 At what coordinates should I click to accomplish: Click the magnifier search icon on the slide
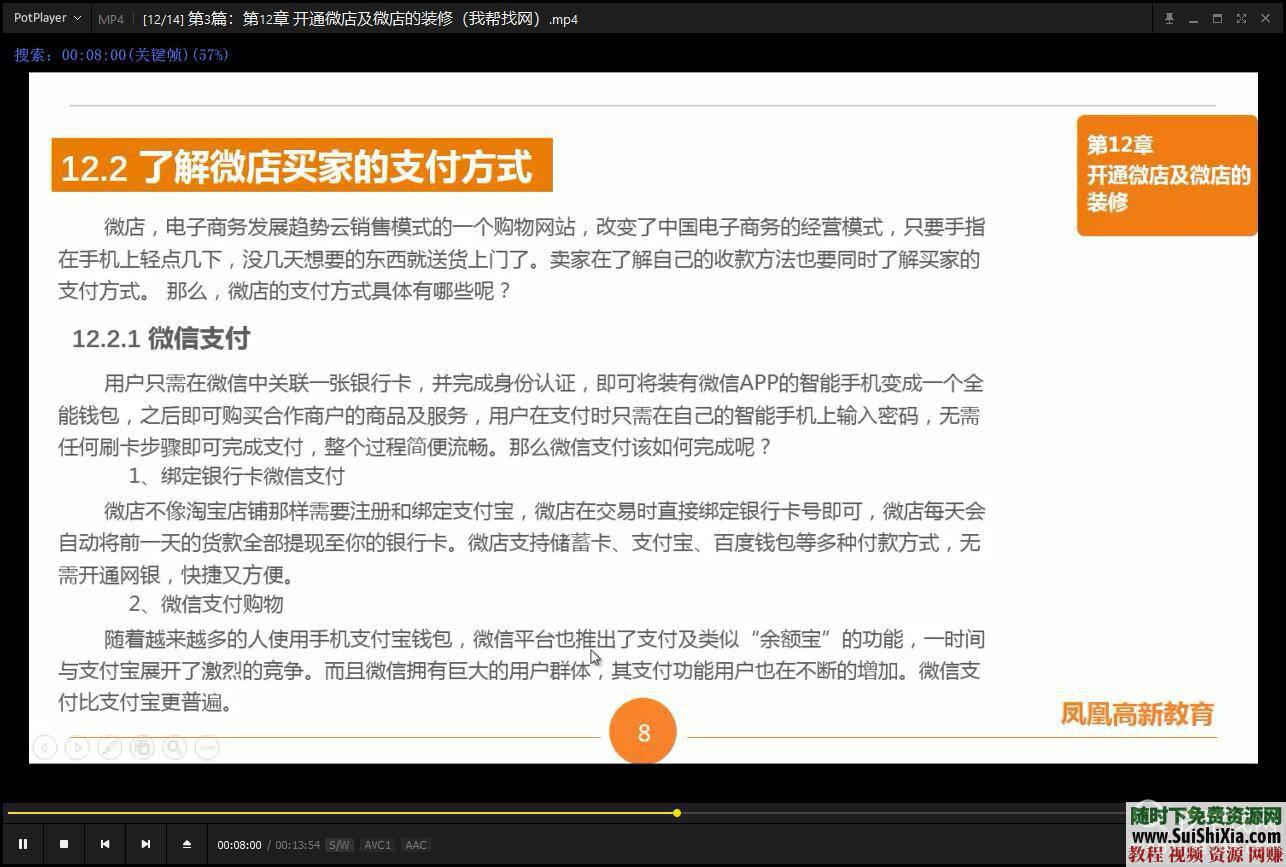[x=175, y=747]
